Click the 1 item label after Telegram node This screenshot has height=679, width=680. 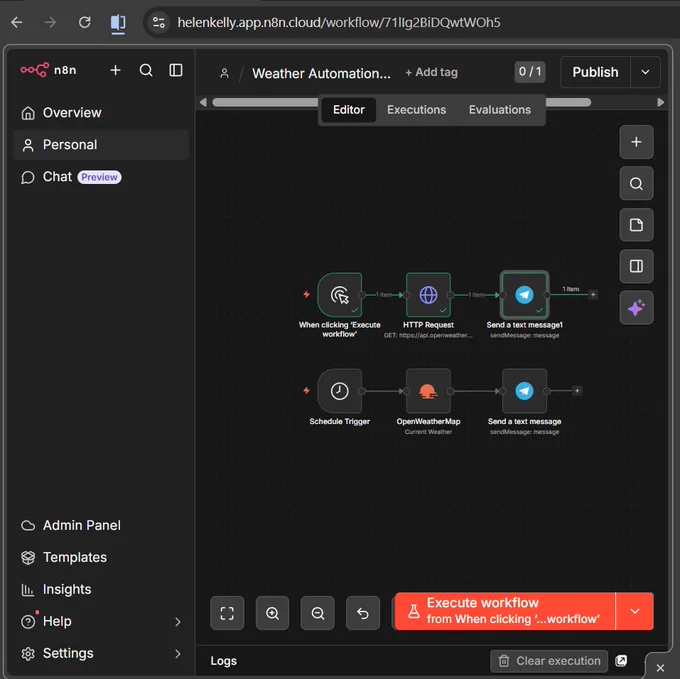571,289
